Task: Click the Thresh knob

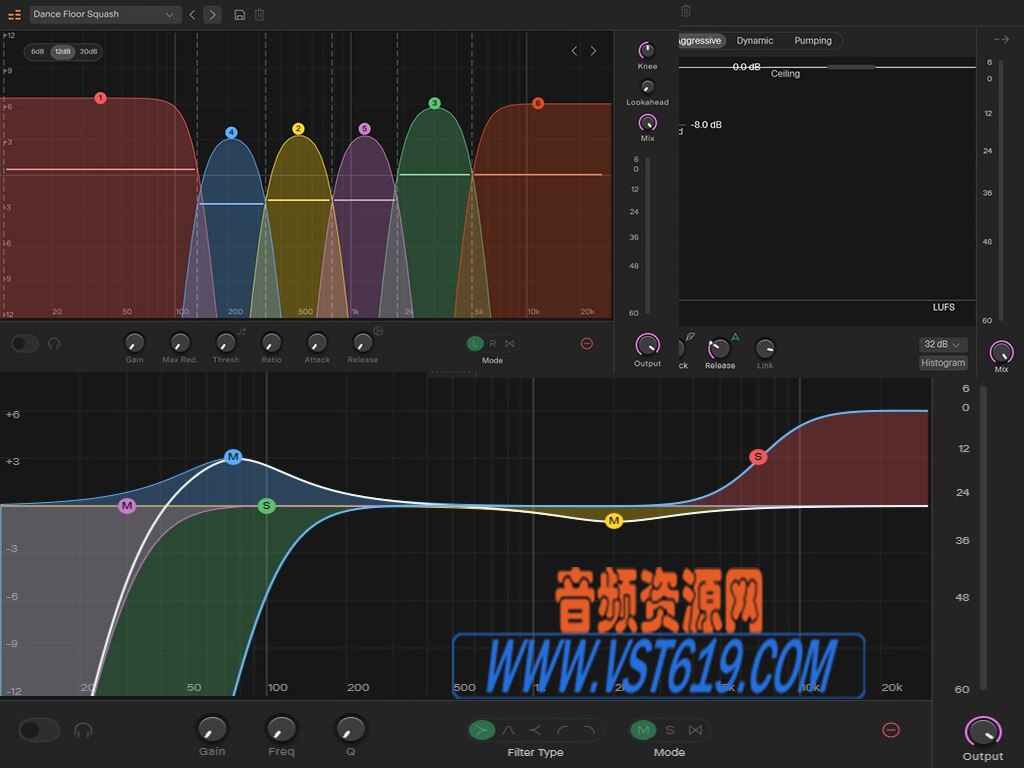Action: click(225, 342)
